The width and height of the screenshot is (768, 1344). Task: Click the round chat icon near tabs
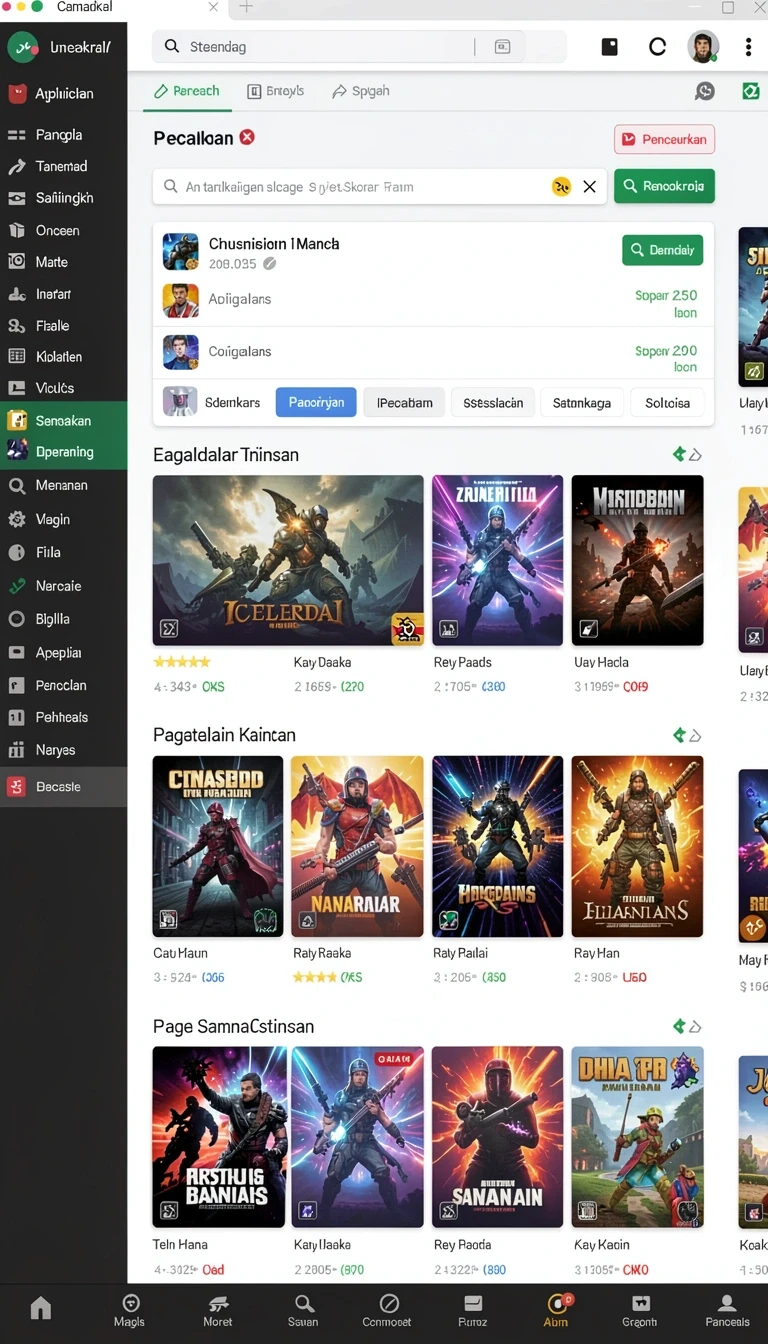pyautogui.click(x=705, y=91)
